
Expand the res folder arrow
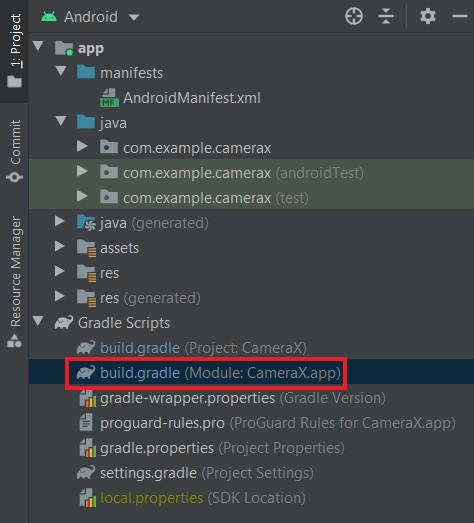pos(59,271)
